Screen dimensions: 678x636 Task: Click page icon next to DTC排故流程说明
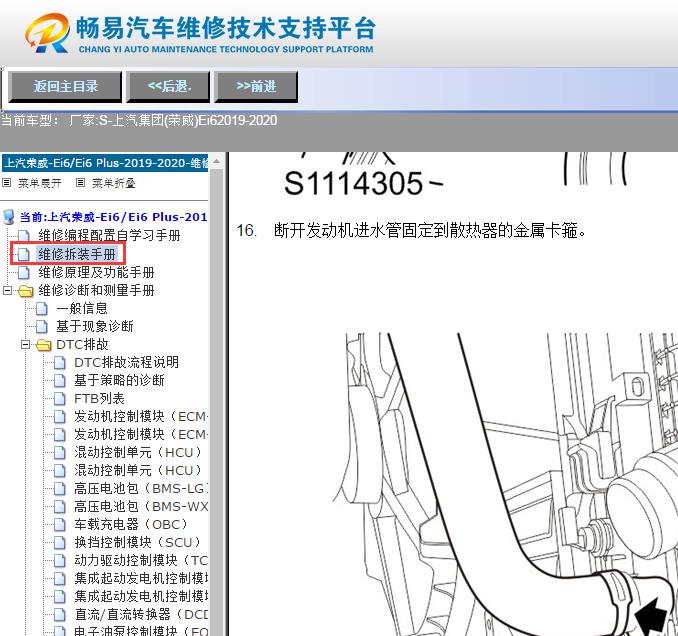pyautogui.click(x=60, y=363)
